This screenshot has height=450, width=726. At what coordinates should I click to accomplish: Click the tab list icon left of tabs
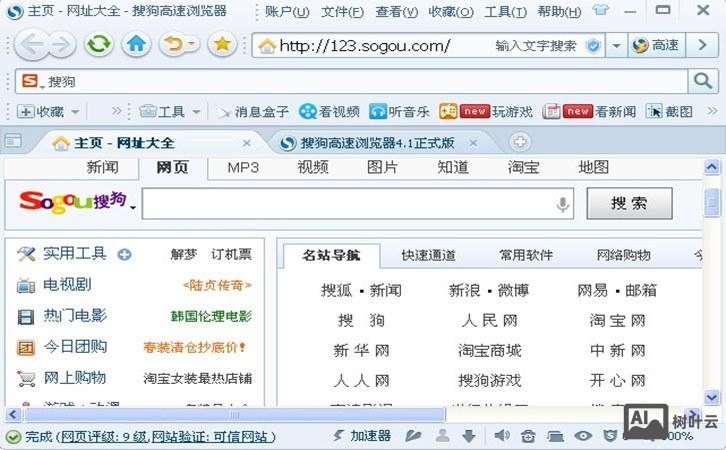pyautogui.click(x=13, y=140)
